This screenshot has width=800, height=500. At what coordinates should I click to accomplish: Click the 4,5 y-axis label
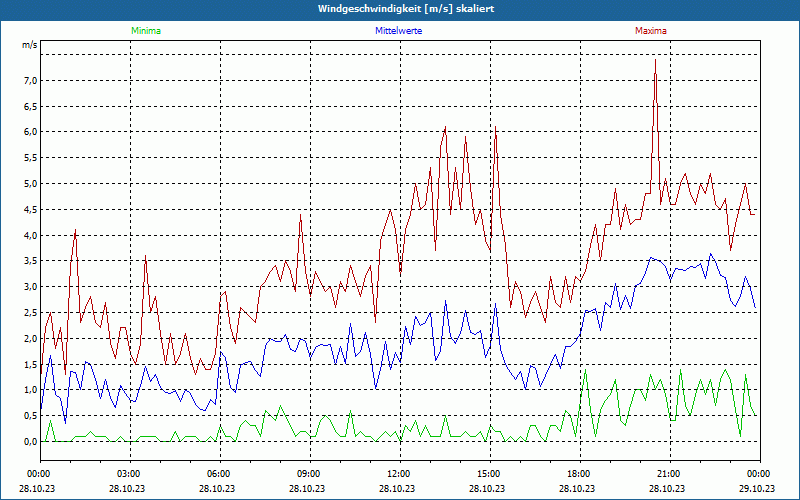[30, 210]
